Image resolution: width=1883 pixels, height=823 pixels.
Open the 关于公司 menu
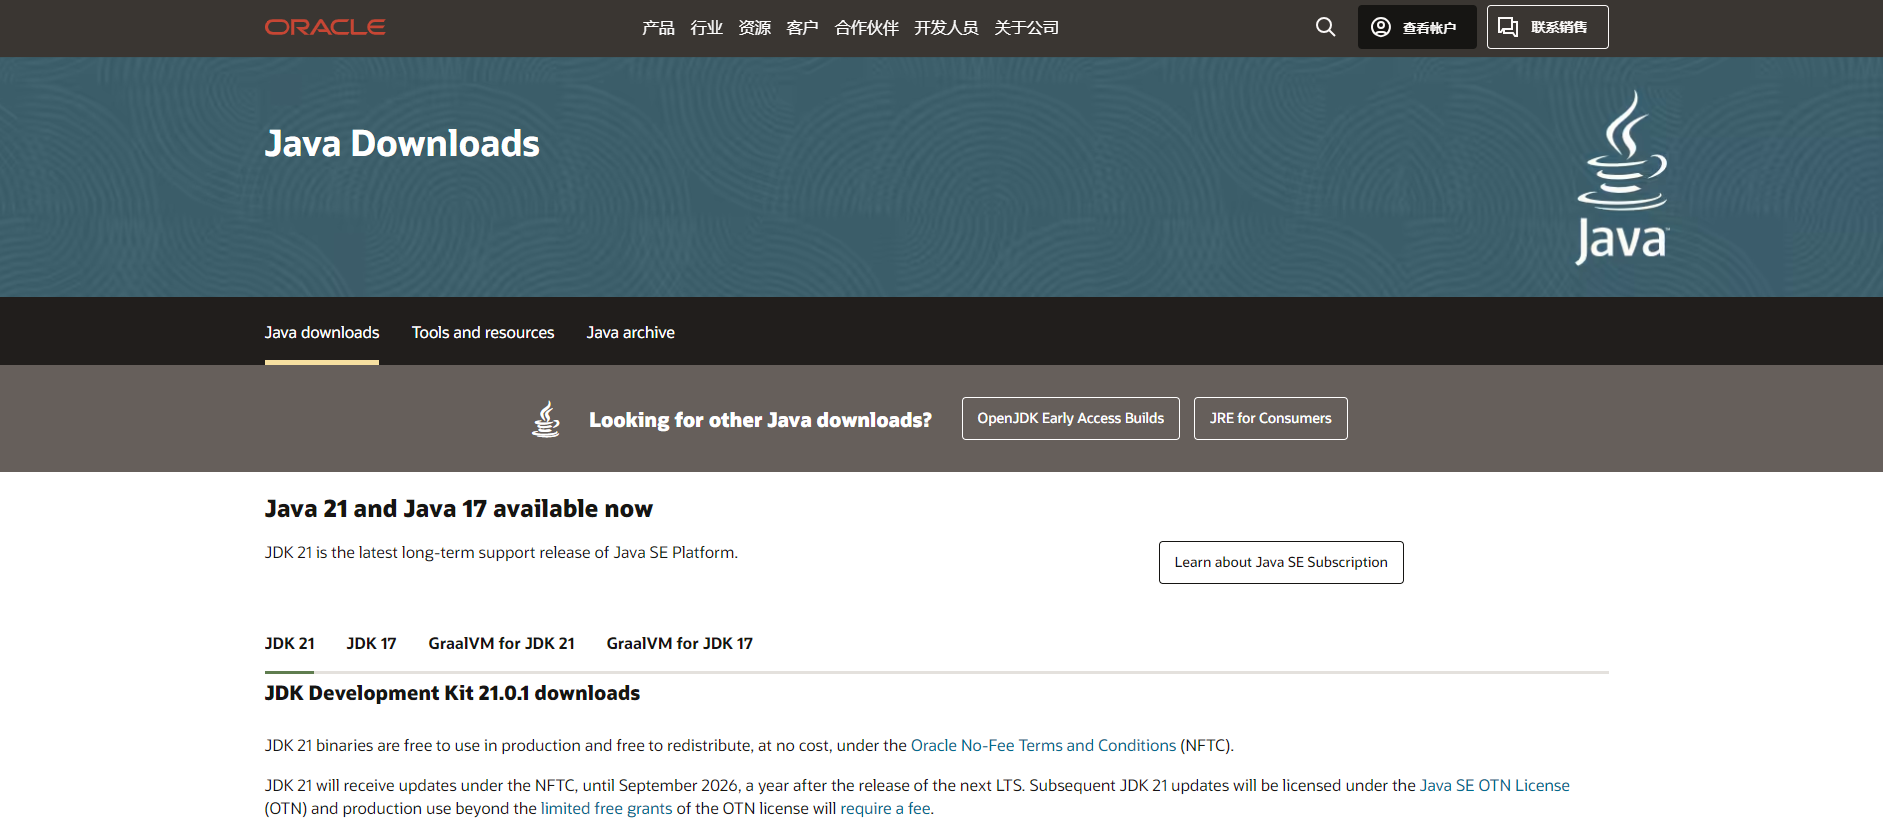pos(1026,28)
